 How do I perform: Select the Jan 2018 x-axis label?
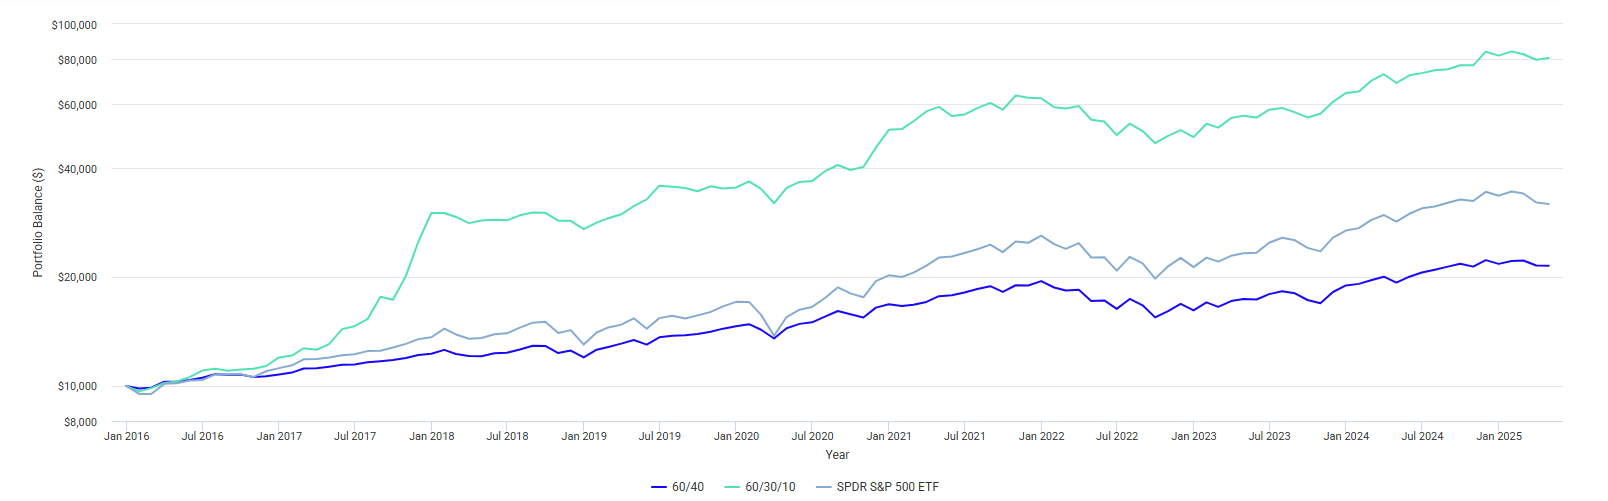pyautogui.click(x=432, y=436)
